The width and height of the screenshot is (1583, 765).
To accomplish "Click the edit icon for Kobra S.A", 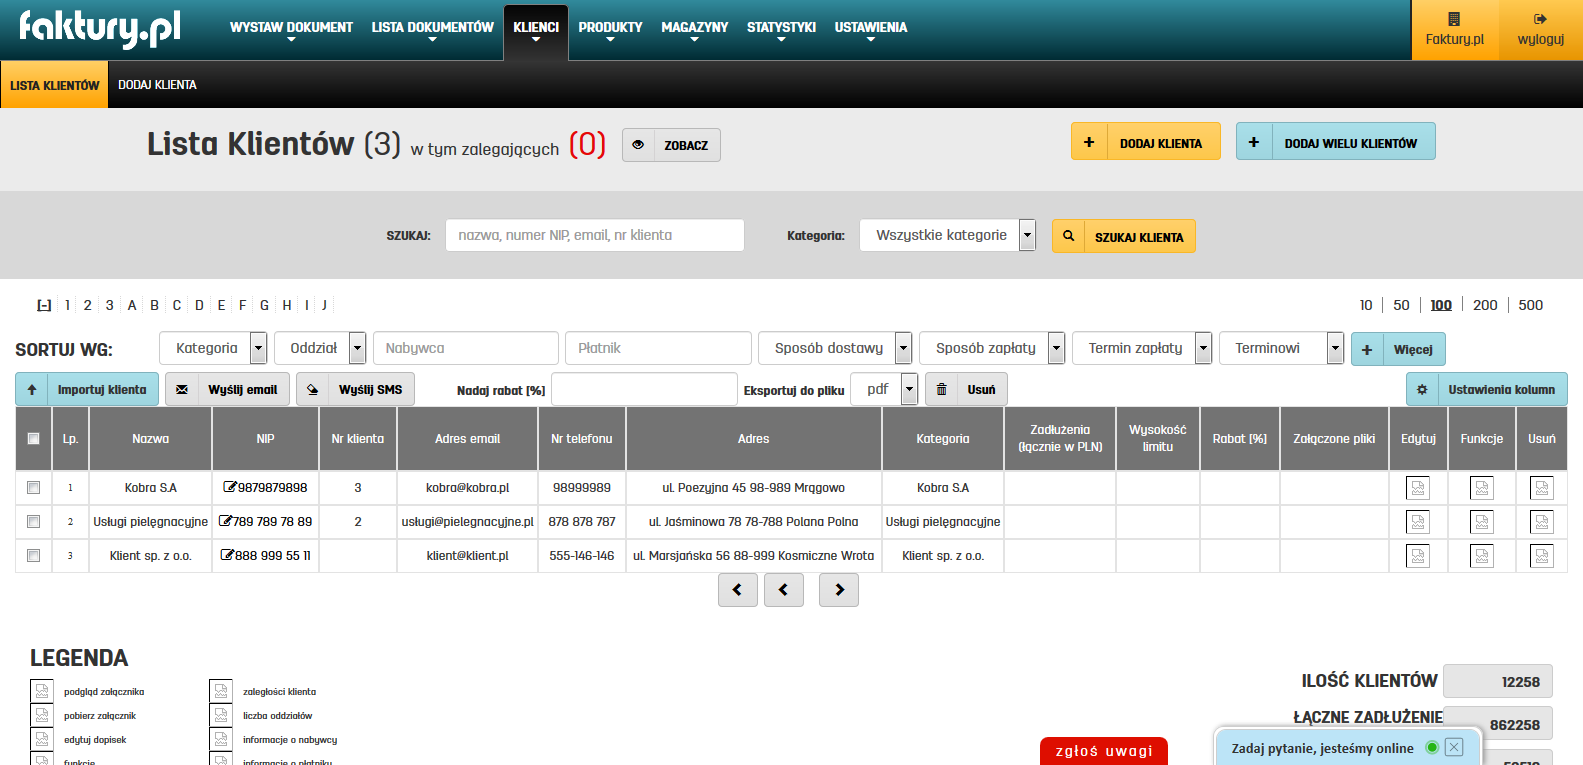I will [x=1417, y=488].
